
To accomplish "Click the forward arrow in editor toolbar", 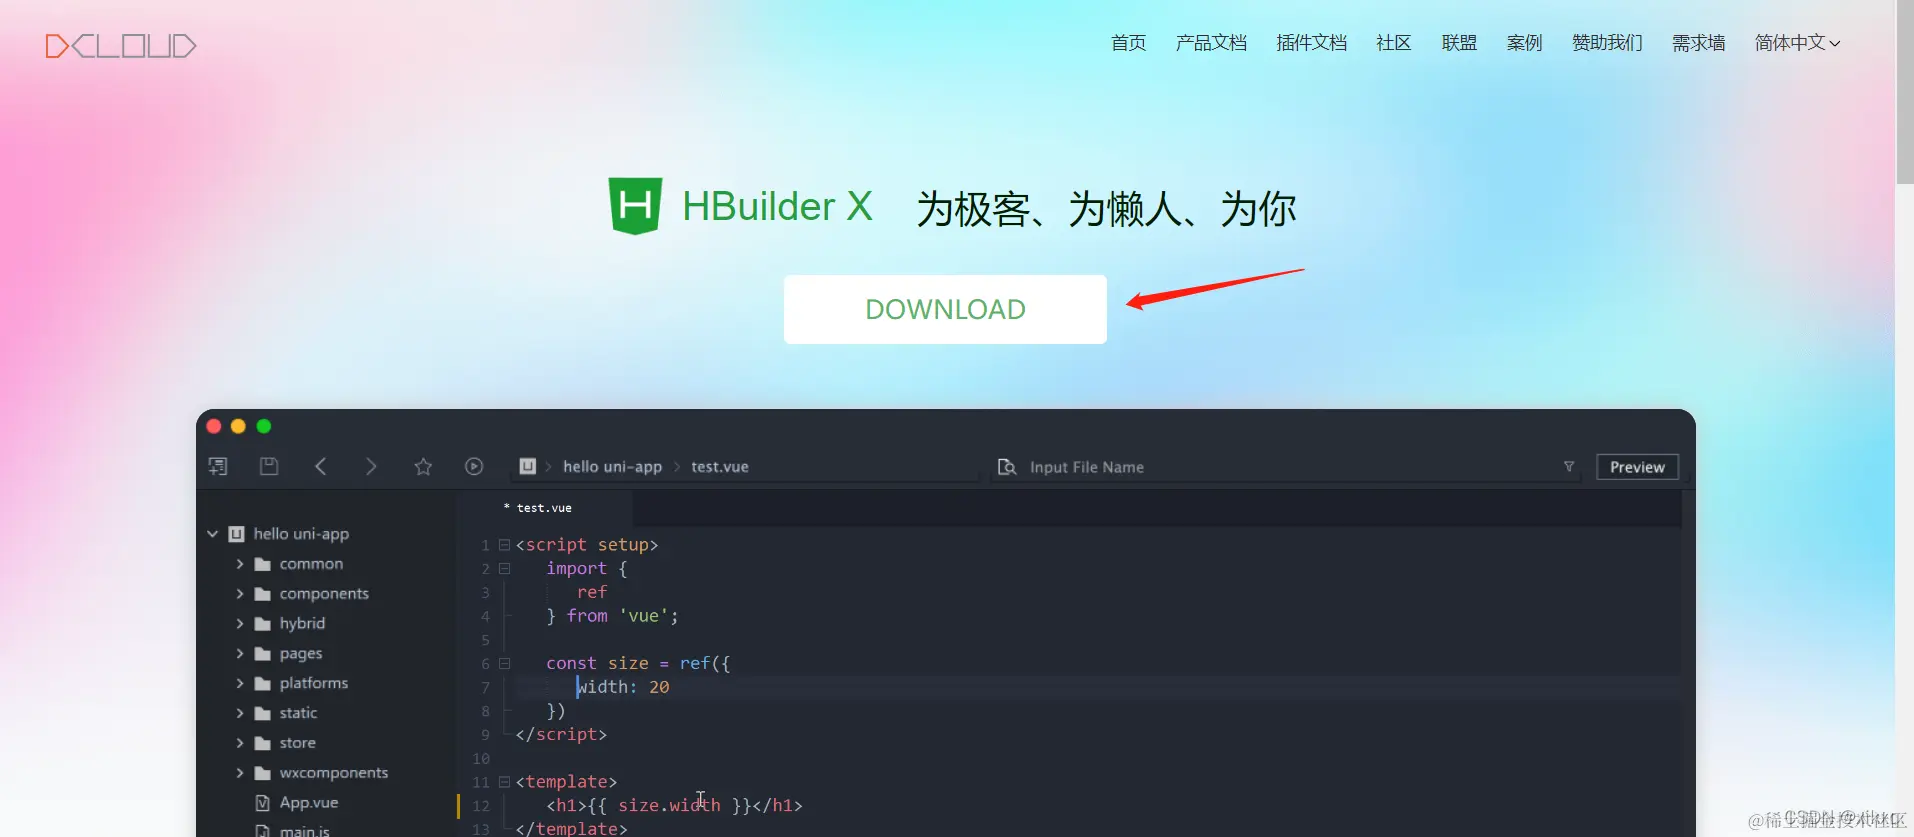I will 371,466.
